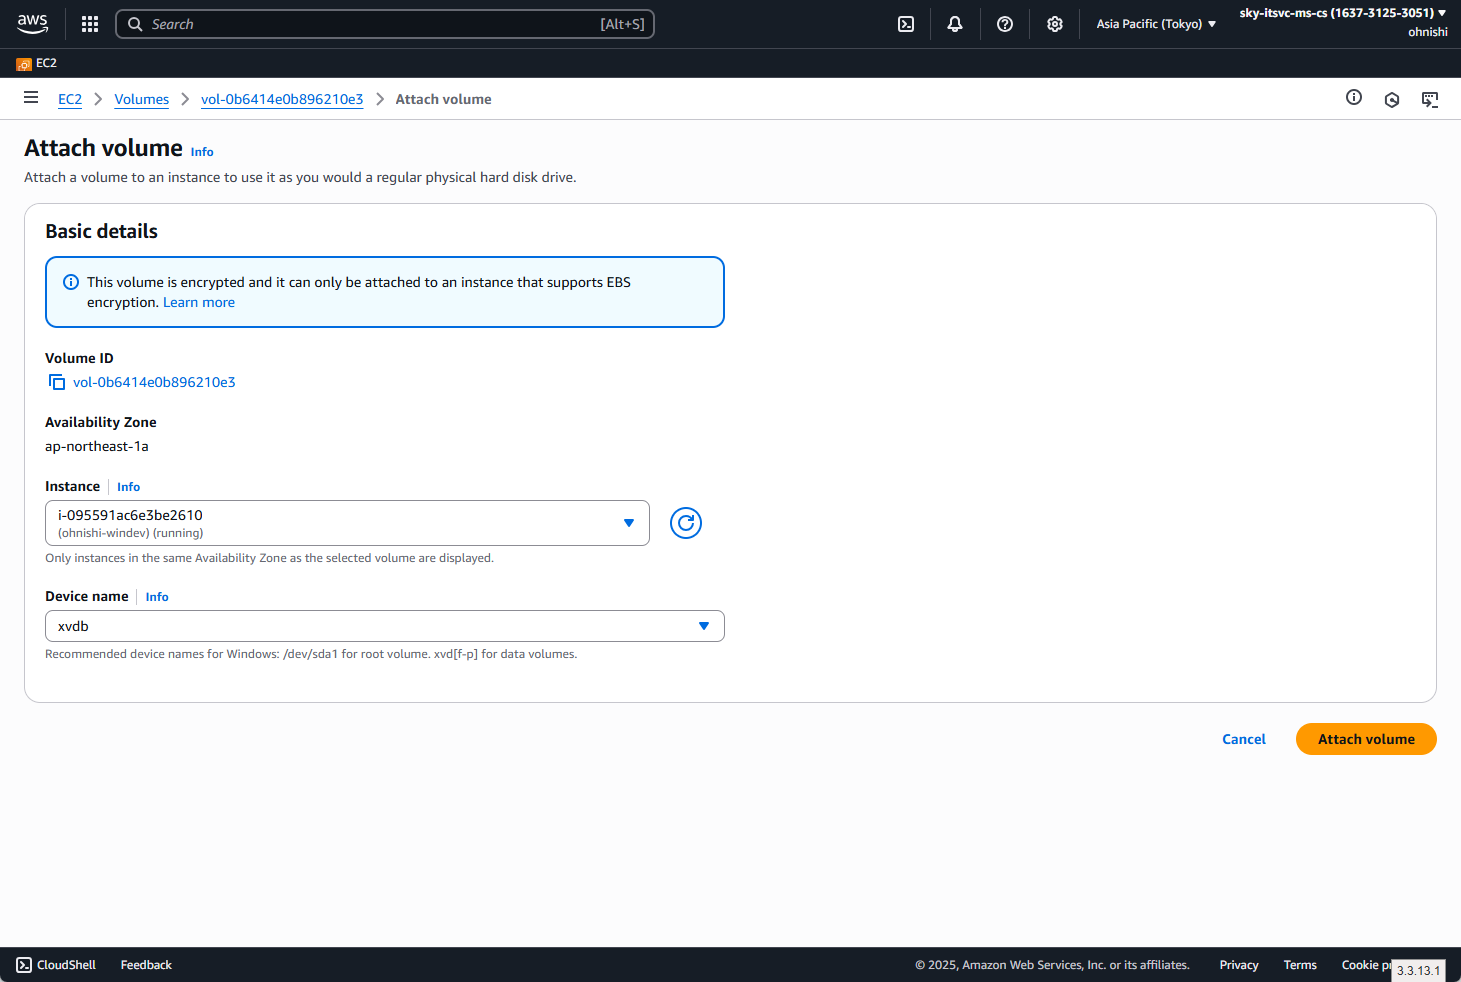This screenshot has height=982, width=1461.
Task: Change region from Asia Pacific (Tokyo)
Action: point(1156,24)
